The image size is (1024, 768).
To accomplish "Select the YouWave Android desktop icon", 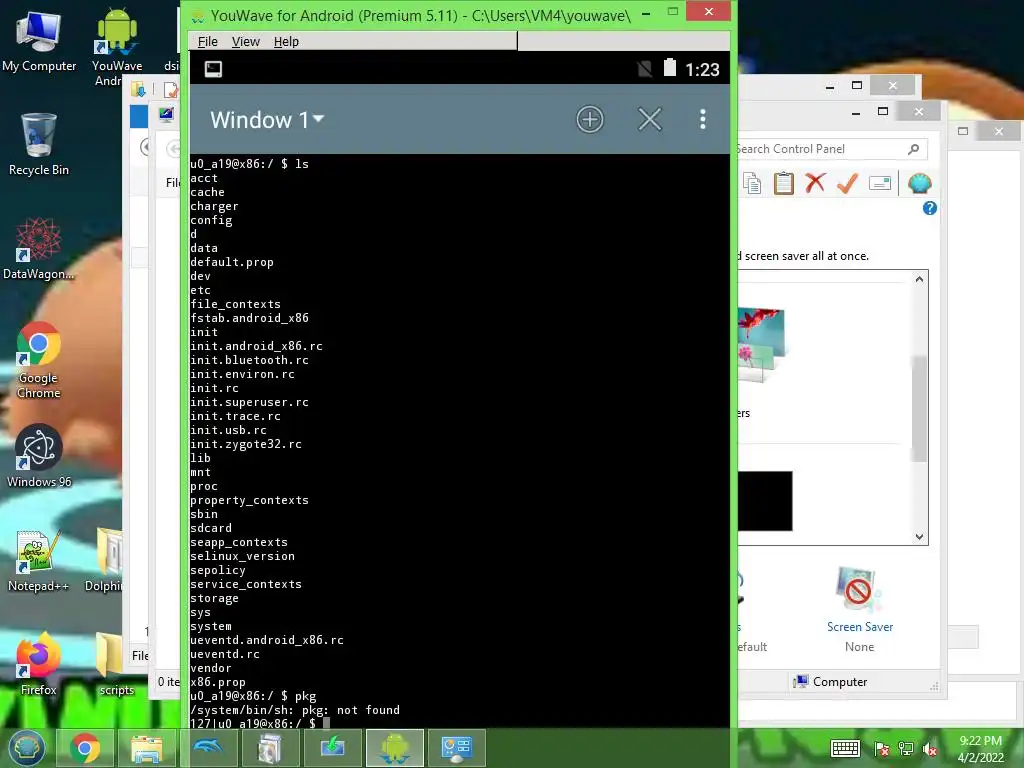I will click(x=117, y=47).
